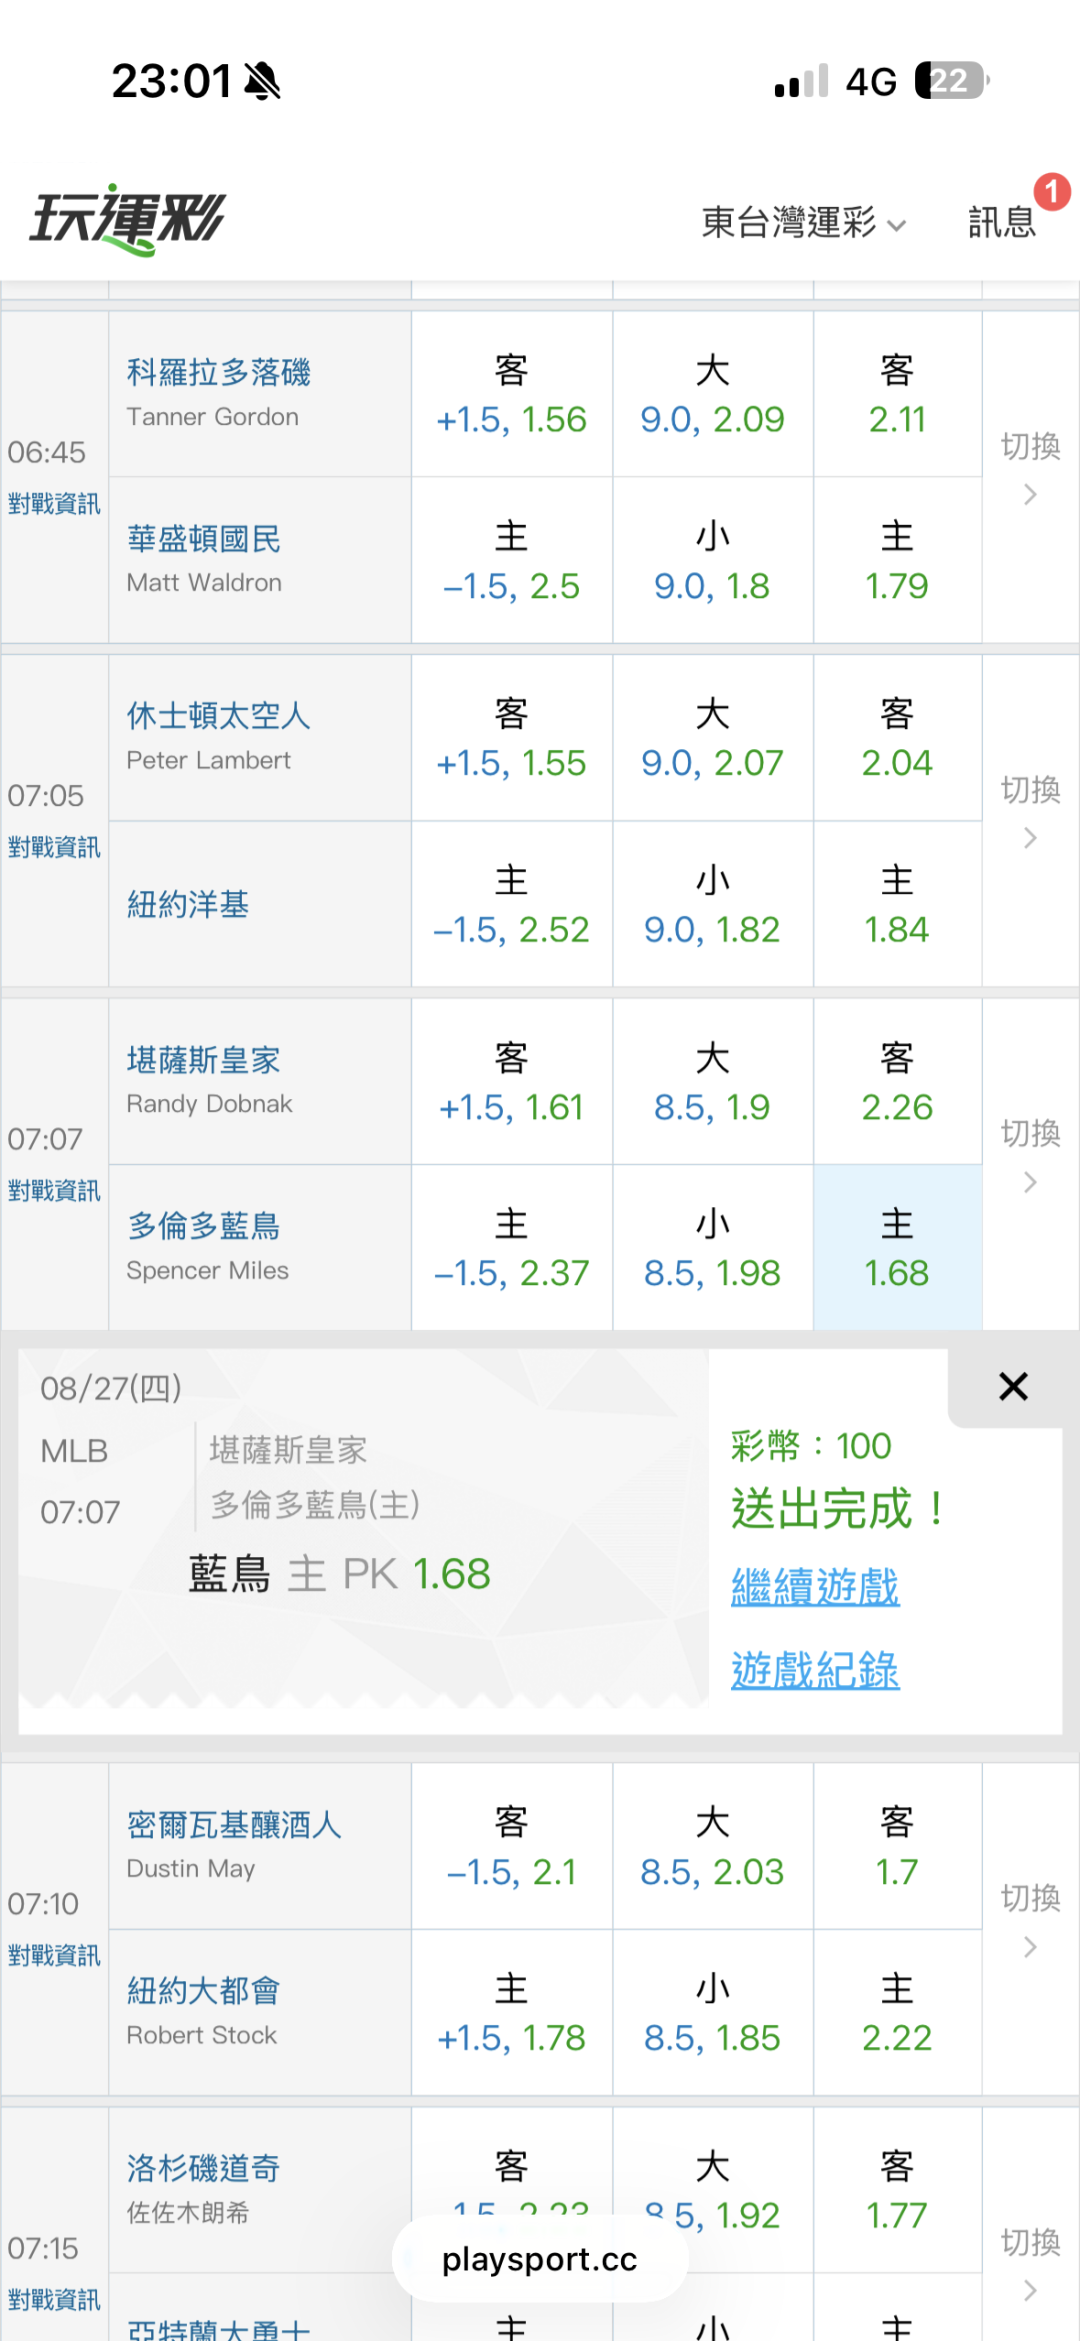1080x2341 pixels.
Task: Choose over 9.0 at 2.09 for Rockies game
Action: tap(712, 394)
